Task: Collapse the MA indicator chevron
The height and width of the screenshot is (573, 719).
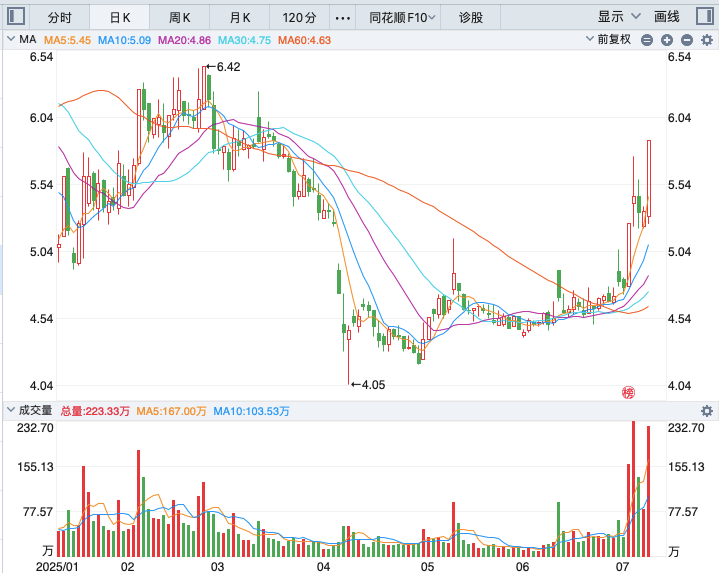Action: [11, 39]
